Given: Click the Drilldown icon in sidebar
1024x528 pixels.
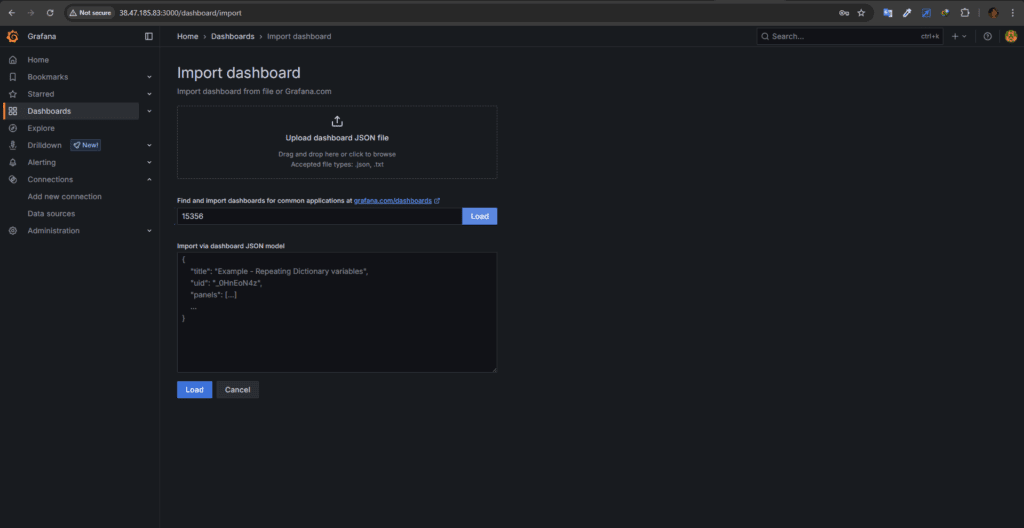Looking at the screenshot, I should click(x=12, y=145).
